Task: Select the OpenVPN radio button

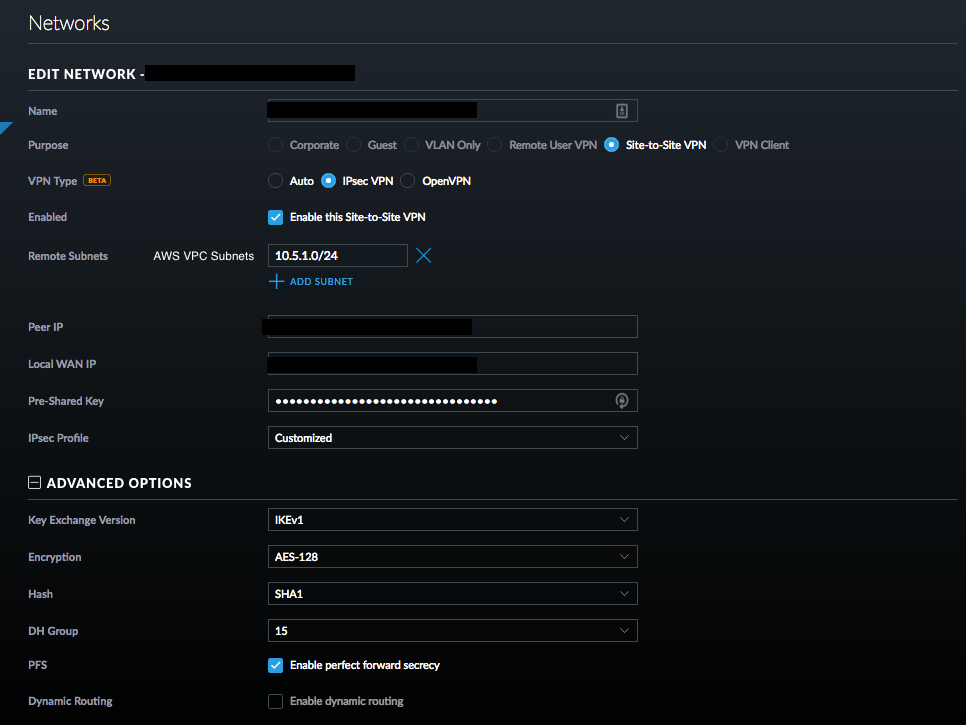Action: [408, 181]
